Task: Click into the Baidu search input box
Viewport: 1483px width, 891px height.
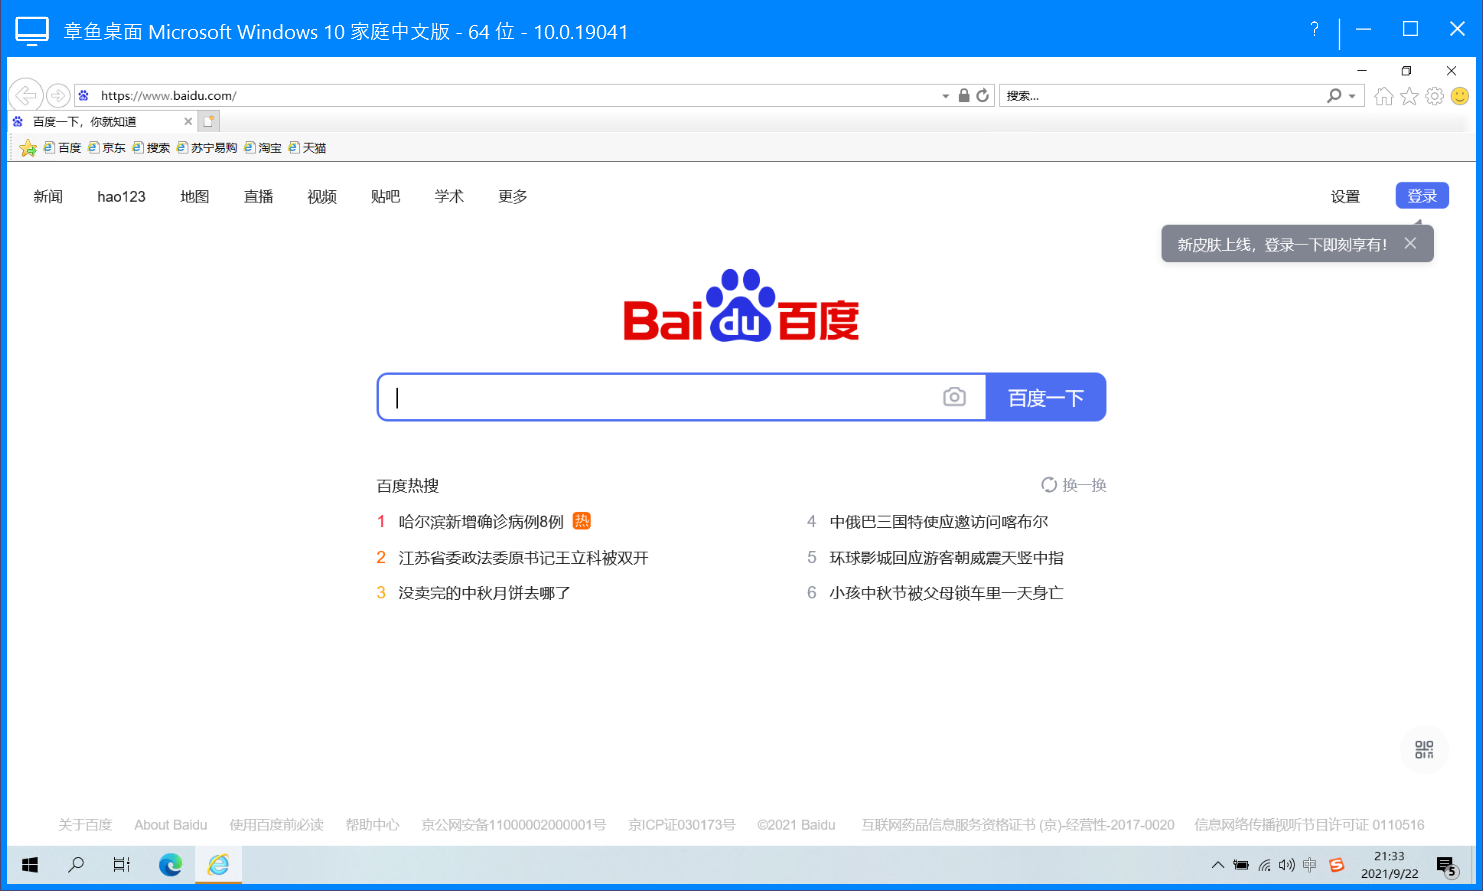Action: (x=660, y=398)
